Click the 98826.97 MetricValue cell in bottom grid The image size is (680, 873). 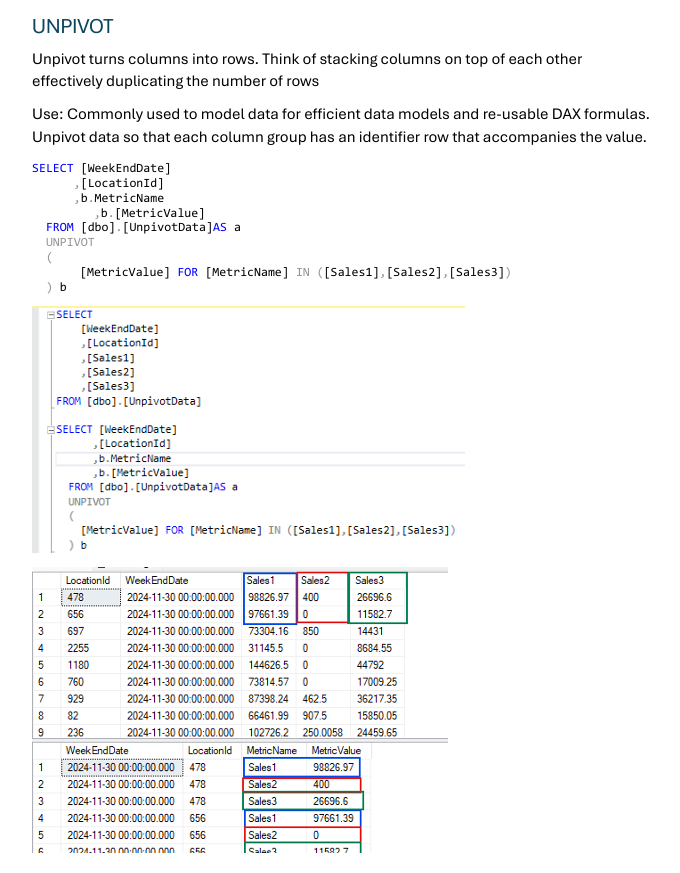coord(333,767)
